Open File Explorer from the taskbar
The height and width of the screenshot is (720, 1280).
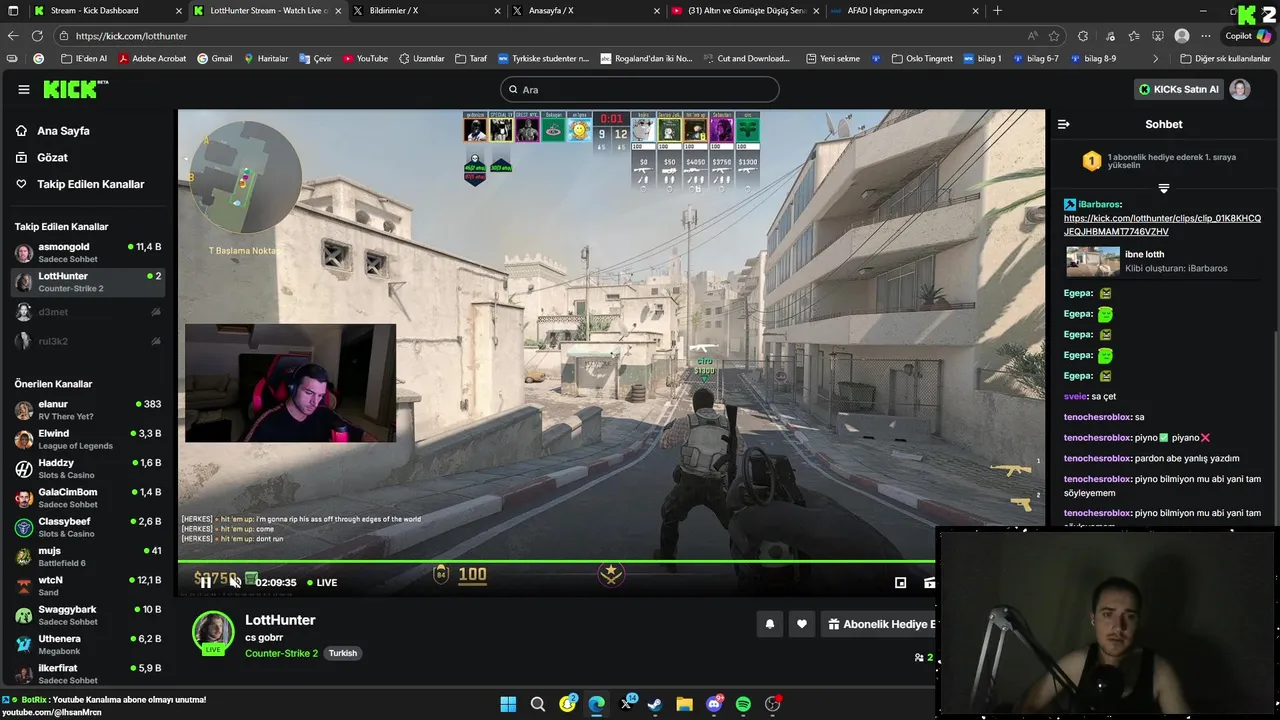coord(684,704)
